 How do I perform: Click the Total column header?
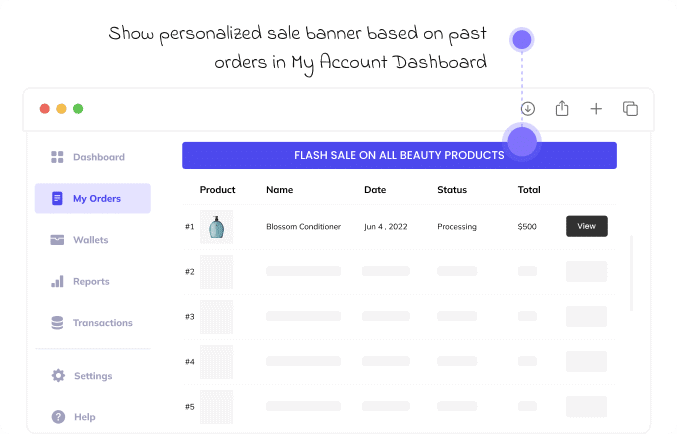[x=529, y=190]
